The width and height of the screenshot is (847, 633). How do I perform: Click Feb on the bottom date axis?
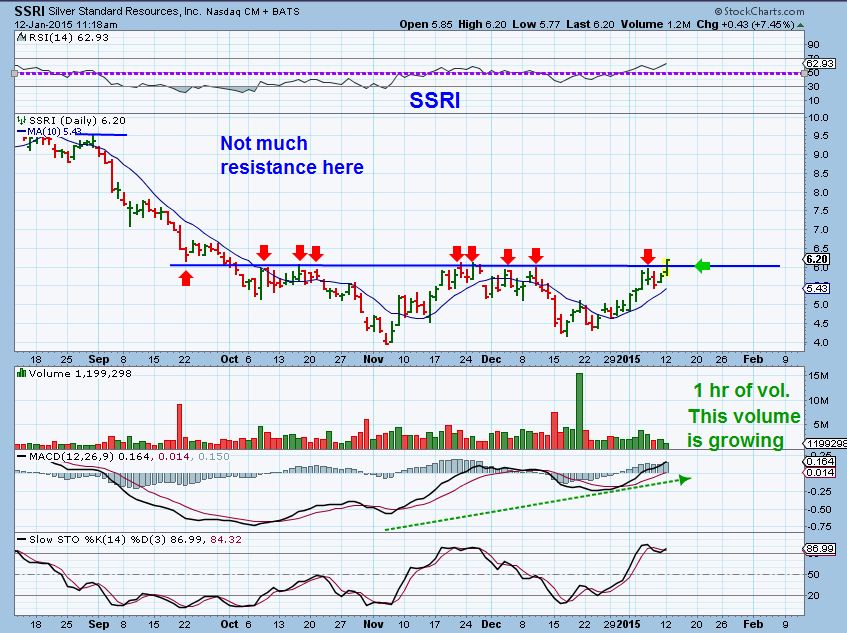point(753,624)
